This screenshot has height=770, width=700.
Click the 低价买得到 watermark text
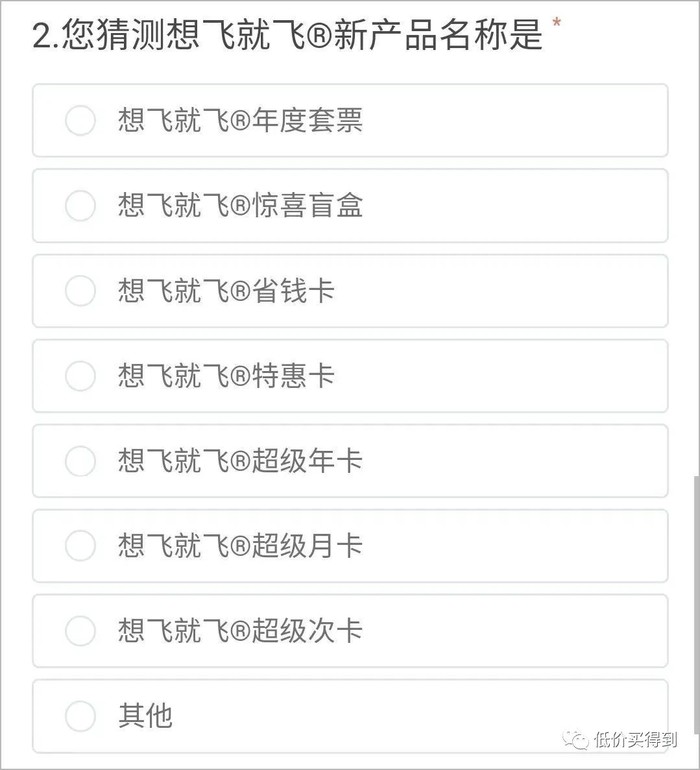[635, 740]
